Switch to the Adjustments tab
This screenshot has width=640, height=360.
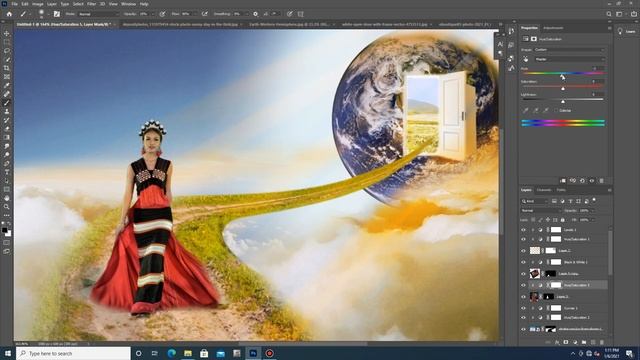(553, 28)
